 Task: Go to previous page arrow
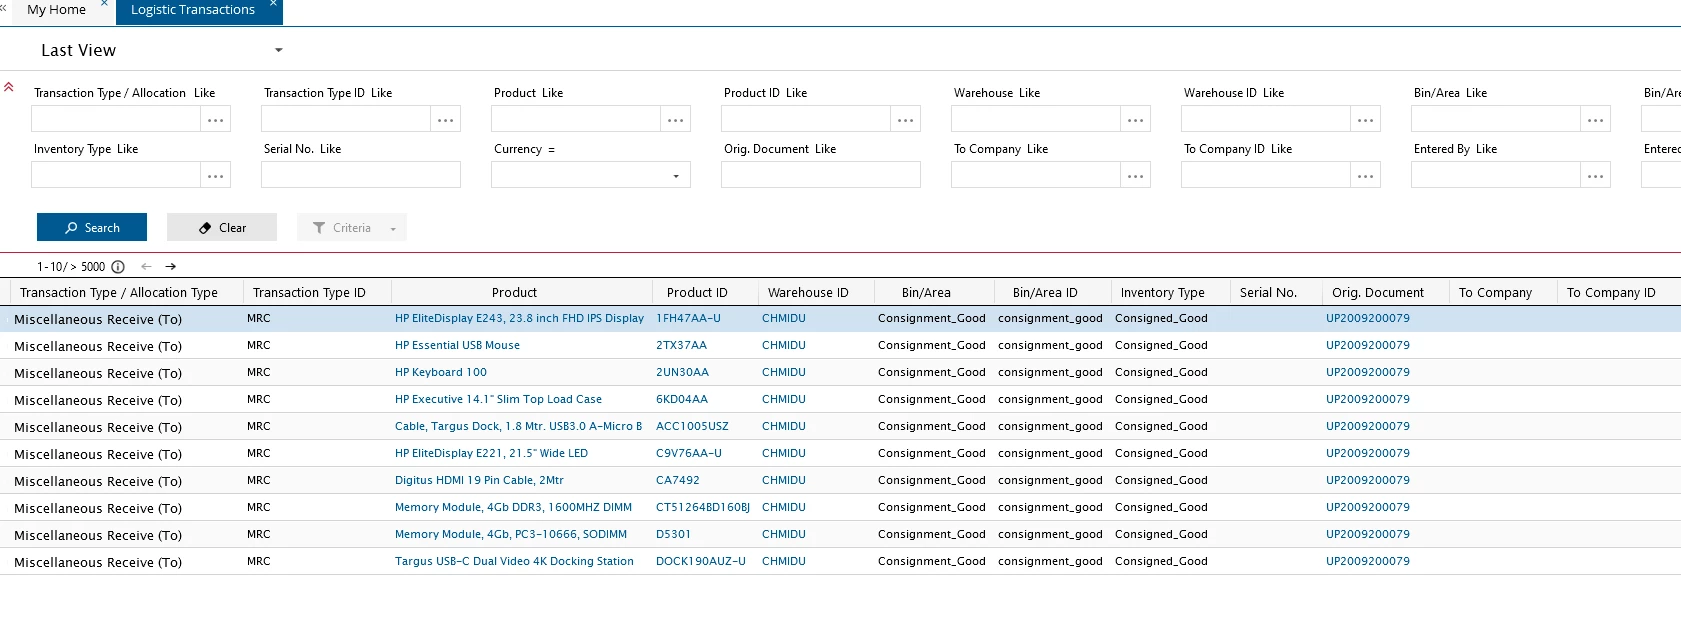click(x=147, y=266)
